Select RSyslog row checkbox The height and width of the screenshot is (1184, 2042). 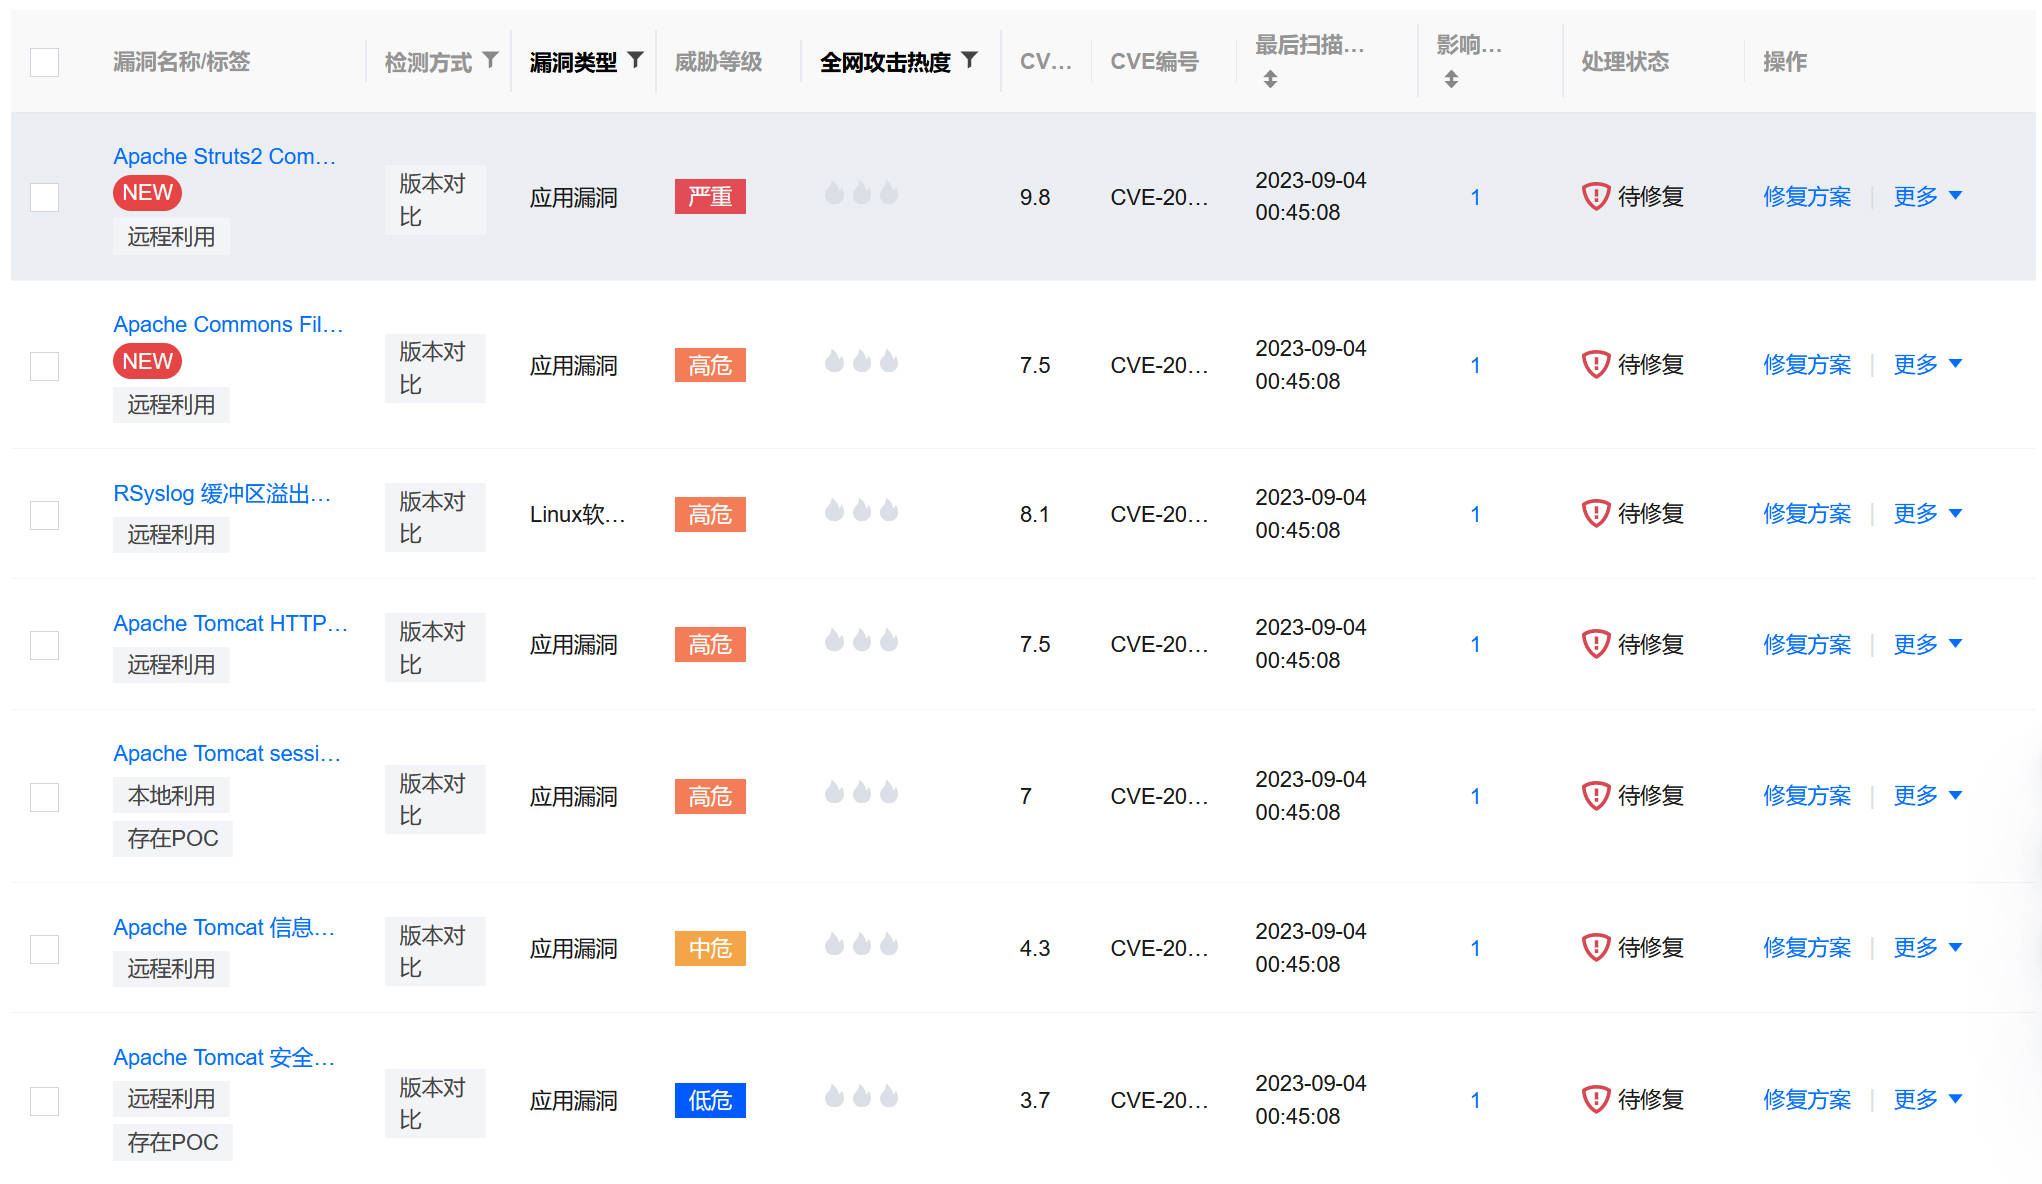coord(44,515)
